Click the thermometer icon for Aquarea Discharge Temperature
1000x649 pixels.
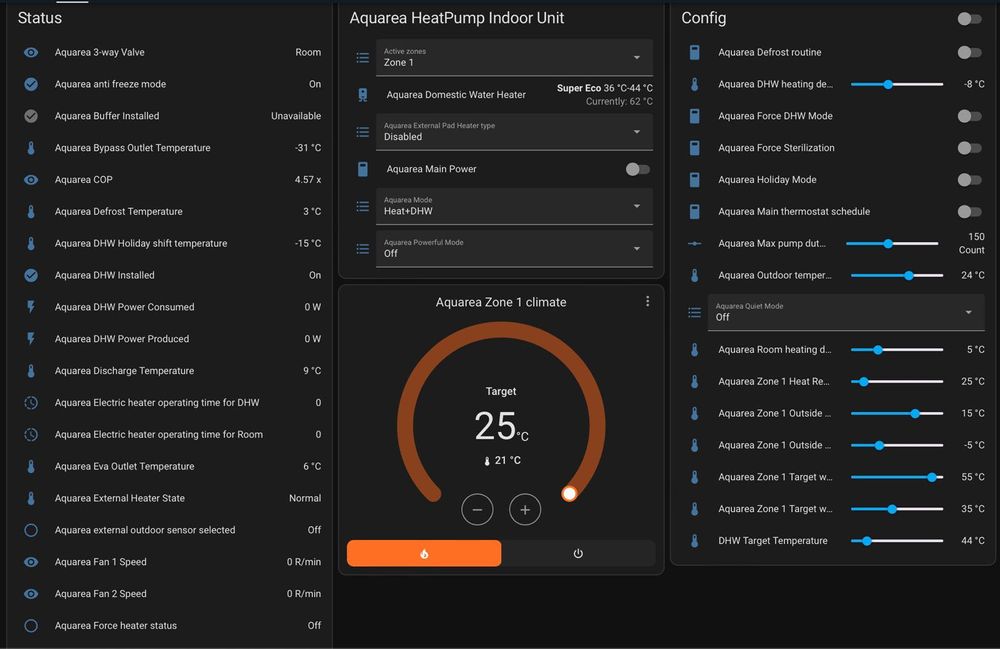coord(31,371)
